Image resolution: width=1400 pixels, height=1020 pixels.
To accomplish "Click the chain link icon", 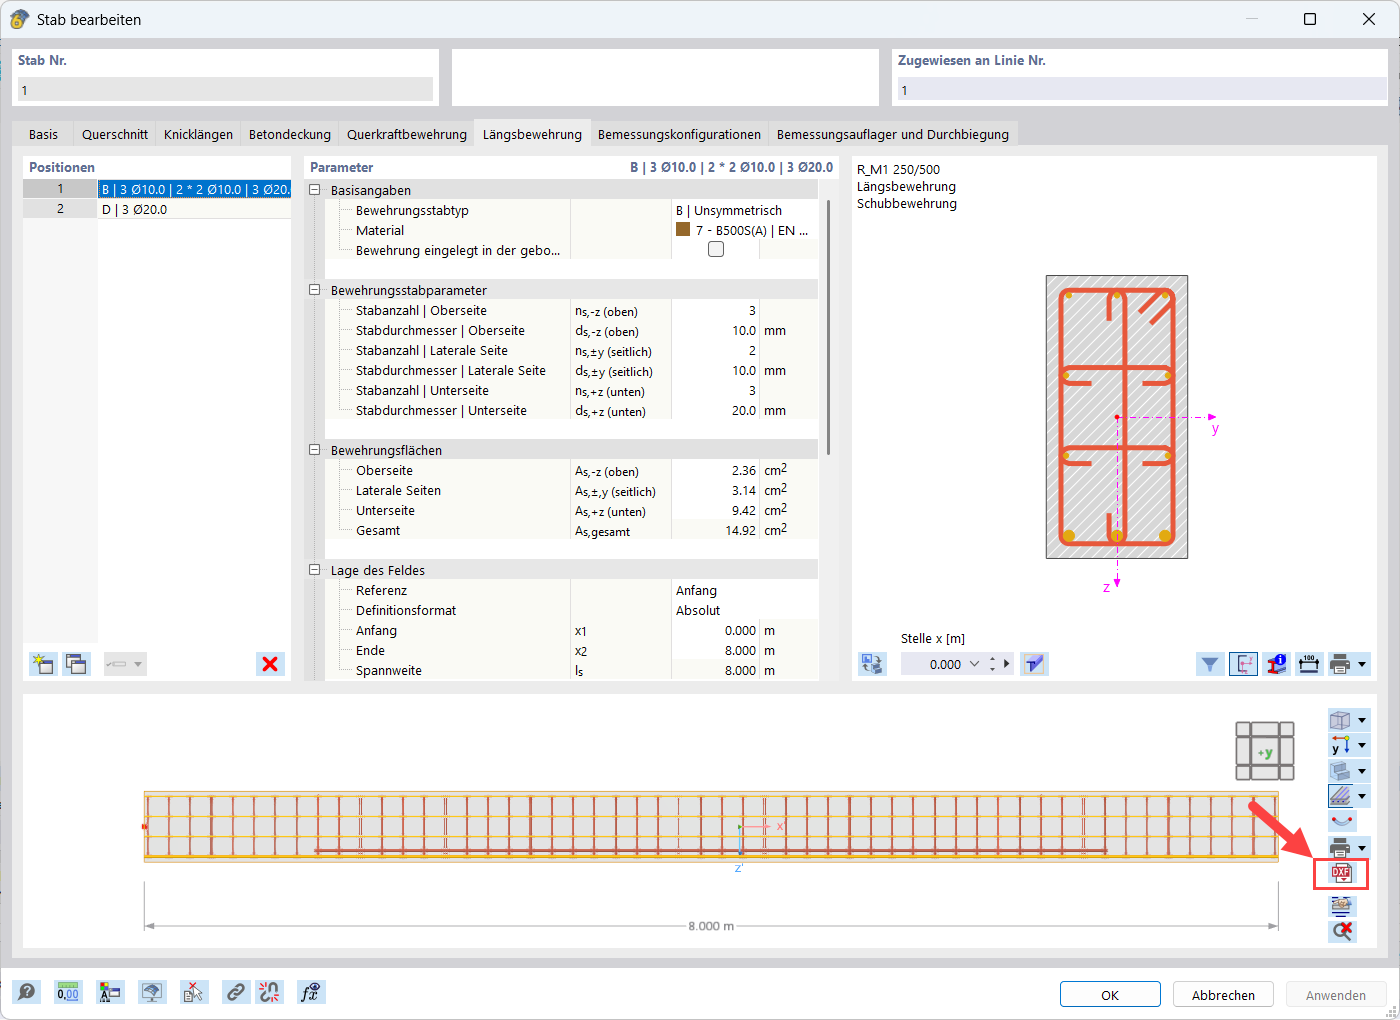I will click(235, 992).
